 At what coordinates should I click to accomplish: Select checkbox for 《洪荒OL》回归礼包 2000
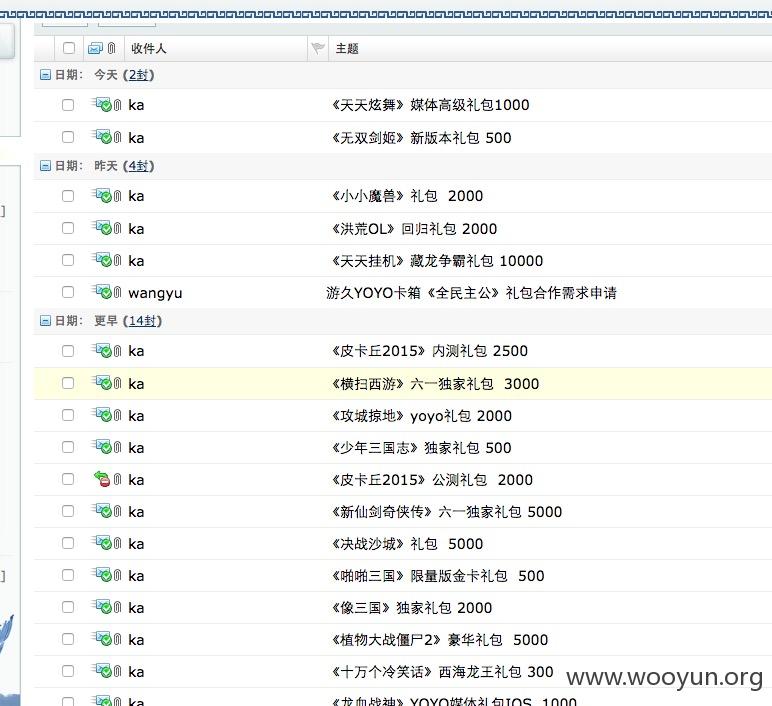point(68,228)
